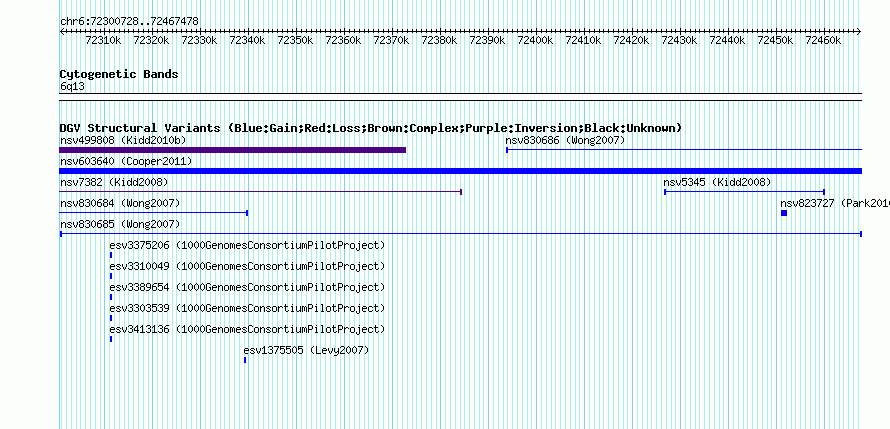Select the nsv7382 thin purple line
Viewport: 890px width, 429px height.
(x=261, y=192)
